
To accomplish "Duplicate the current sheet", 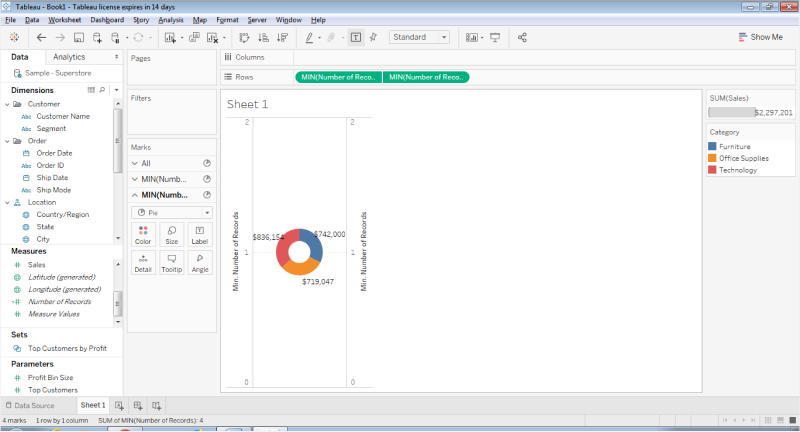I will click(194, 37).
